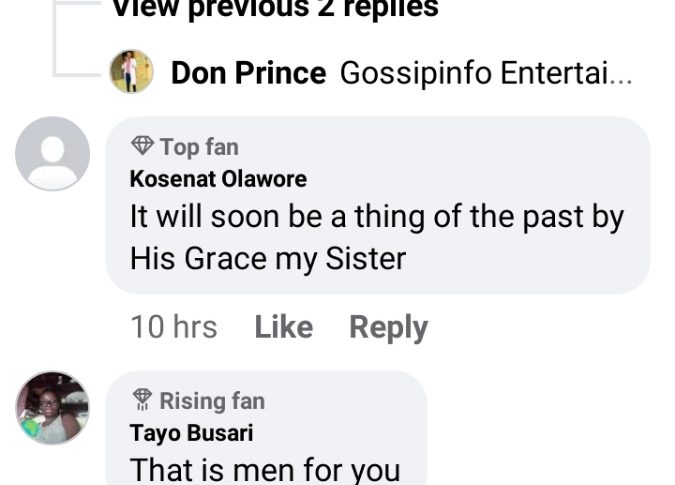Image resolution: width=675 pixels, height=485 pixels.
Task: Reply to Kosenat Olawore's comment
Action: tap(388, 327)
